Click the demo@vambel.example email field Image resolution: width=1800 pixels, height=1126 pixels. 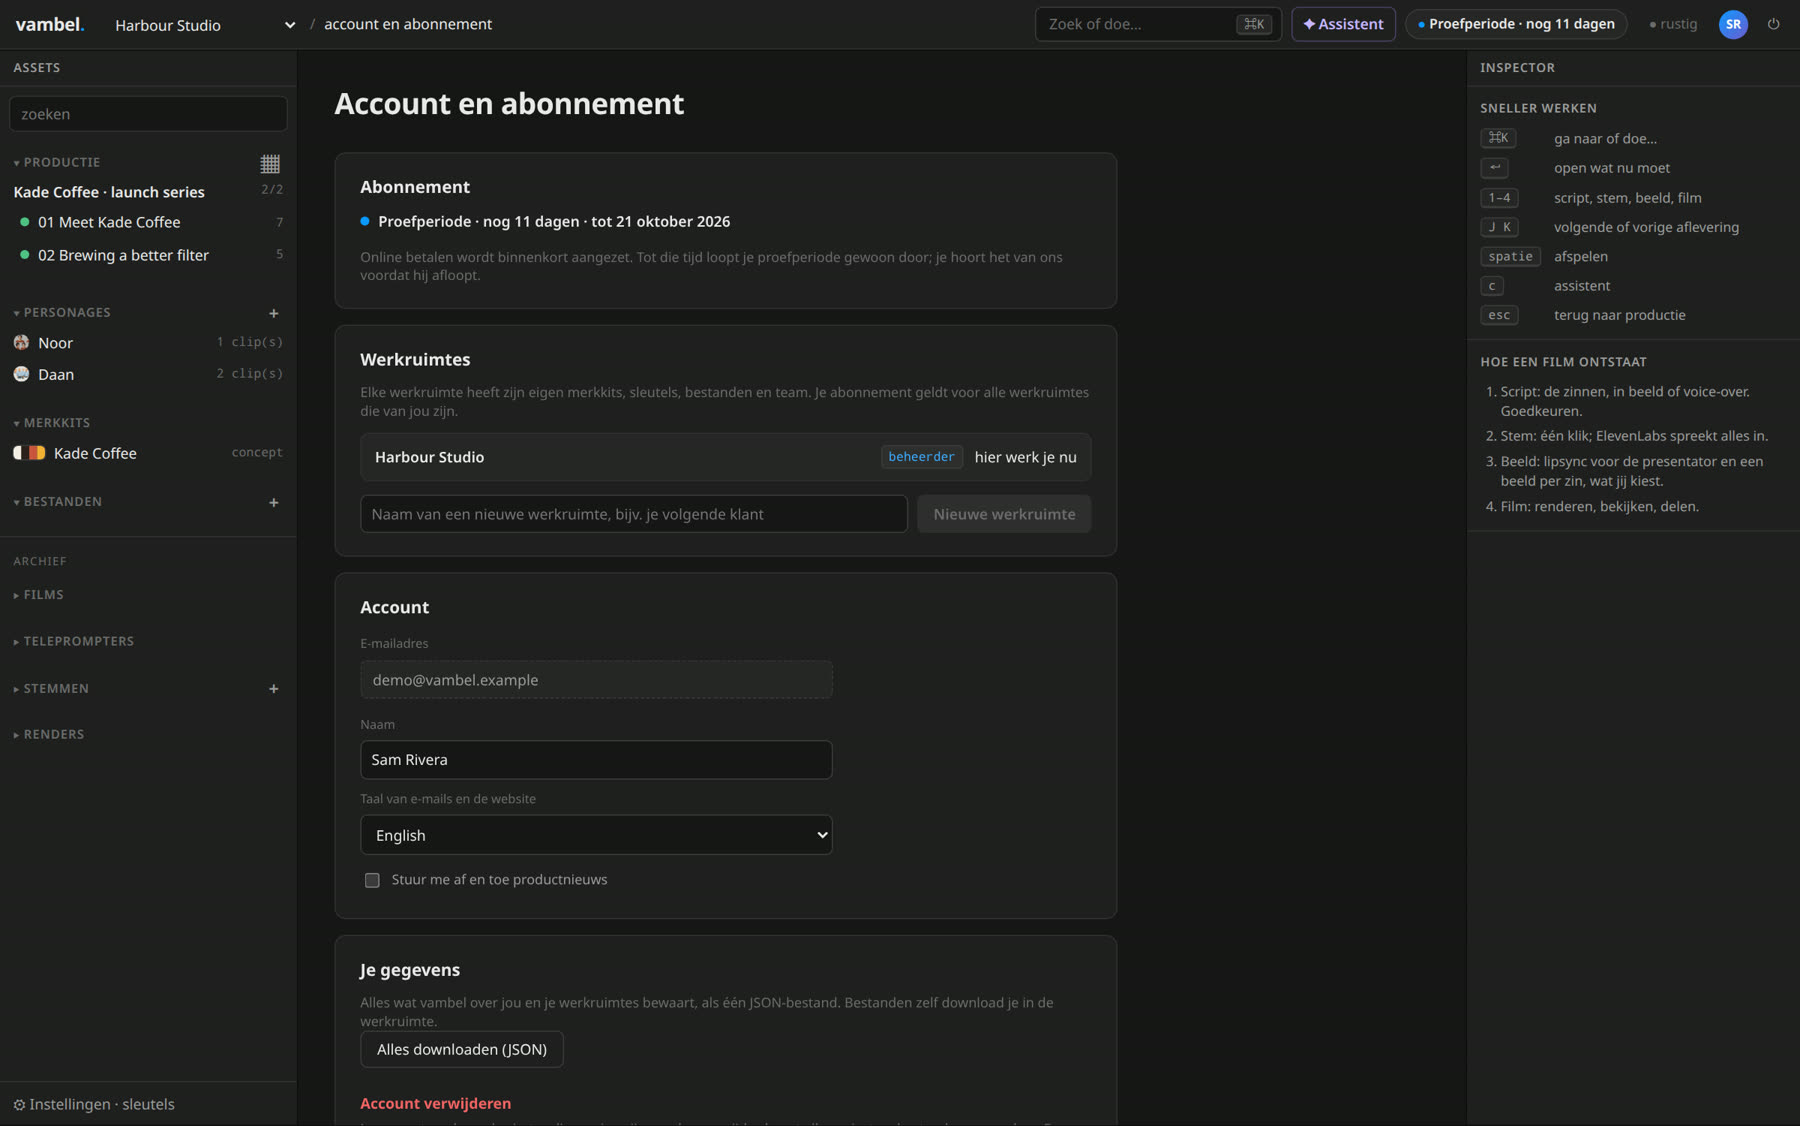pos(596,680)
